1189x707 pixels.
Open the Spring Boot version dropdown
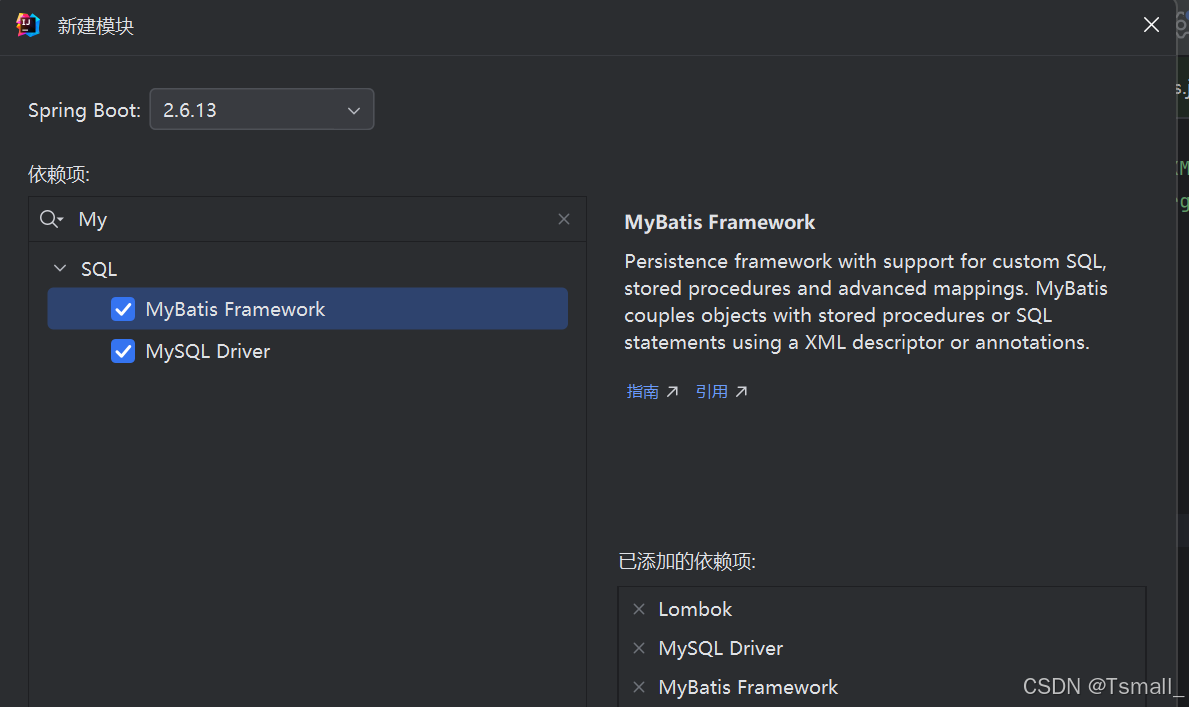pyautogui.click(x=262, y=109)
